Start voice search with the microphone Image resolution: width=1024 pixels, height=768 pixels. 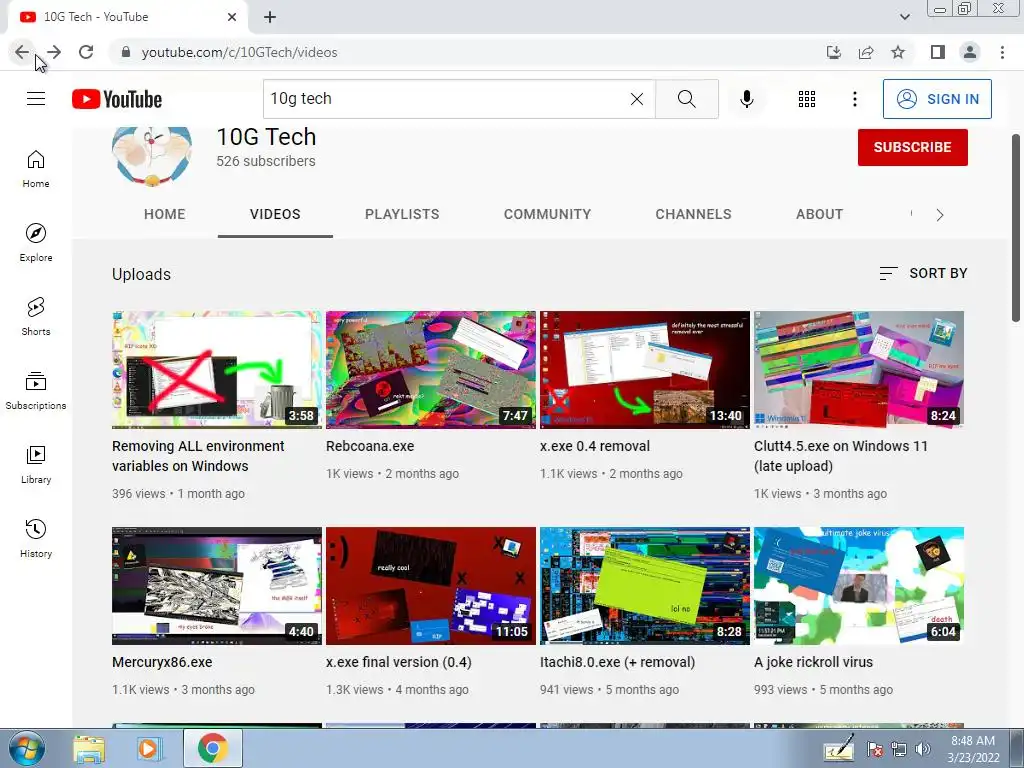click(x=746, y=99)
